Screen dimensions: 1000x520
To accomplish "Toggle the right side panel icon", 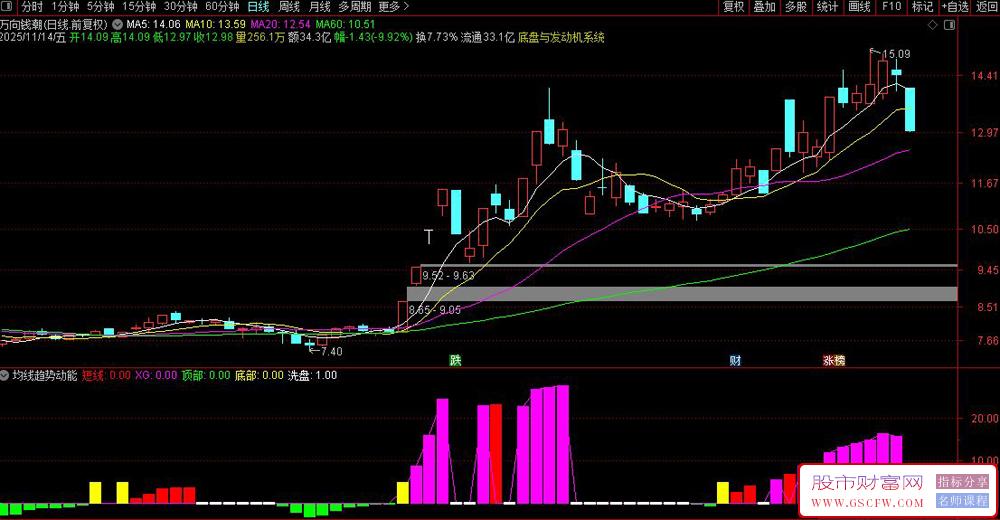I will [x=950, y=25].
